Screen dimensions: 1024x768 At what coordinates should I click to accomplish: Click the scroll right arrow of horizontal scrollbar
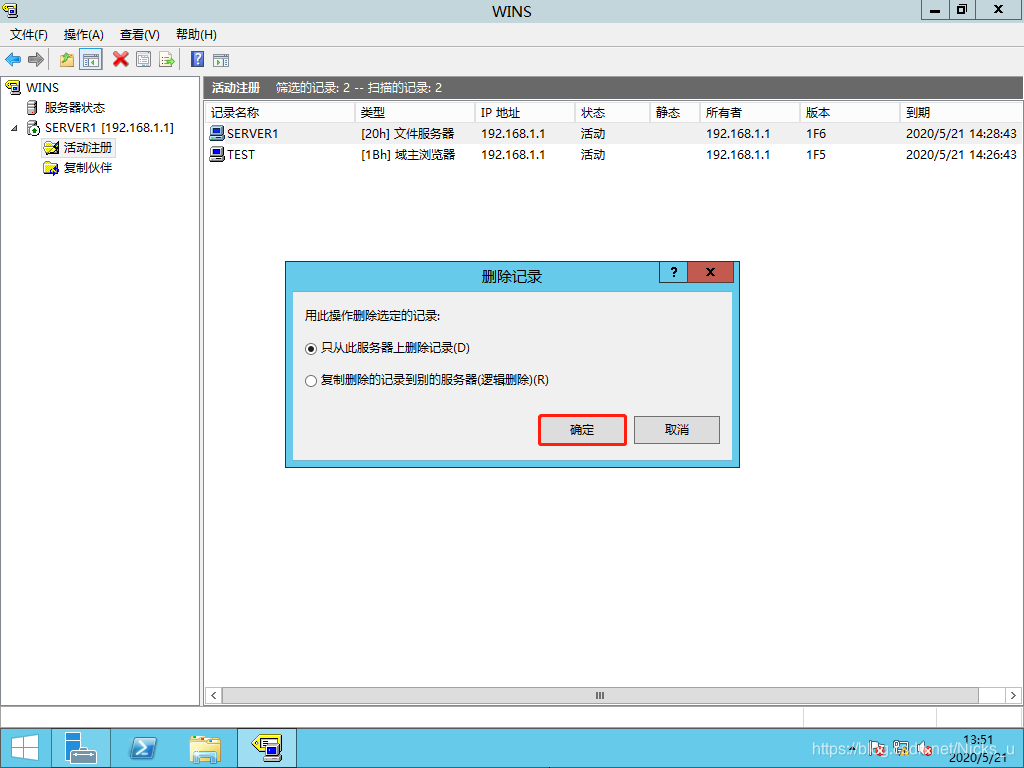(x=1014, y=696)
